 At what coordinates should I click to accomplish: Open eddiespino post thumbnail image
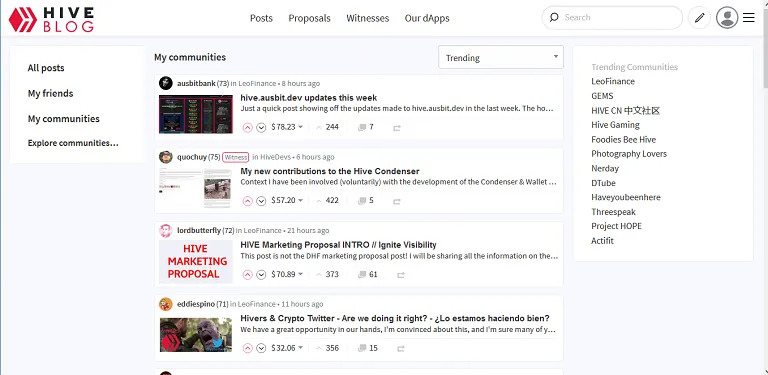coord(196,335)
